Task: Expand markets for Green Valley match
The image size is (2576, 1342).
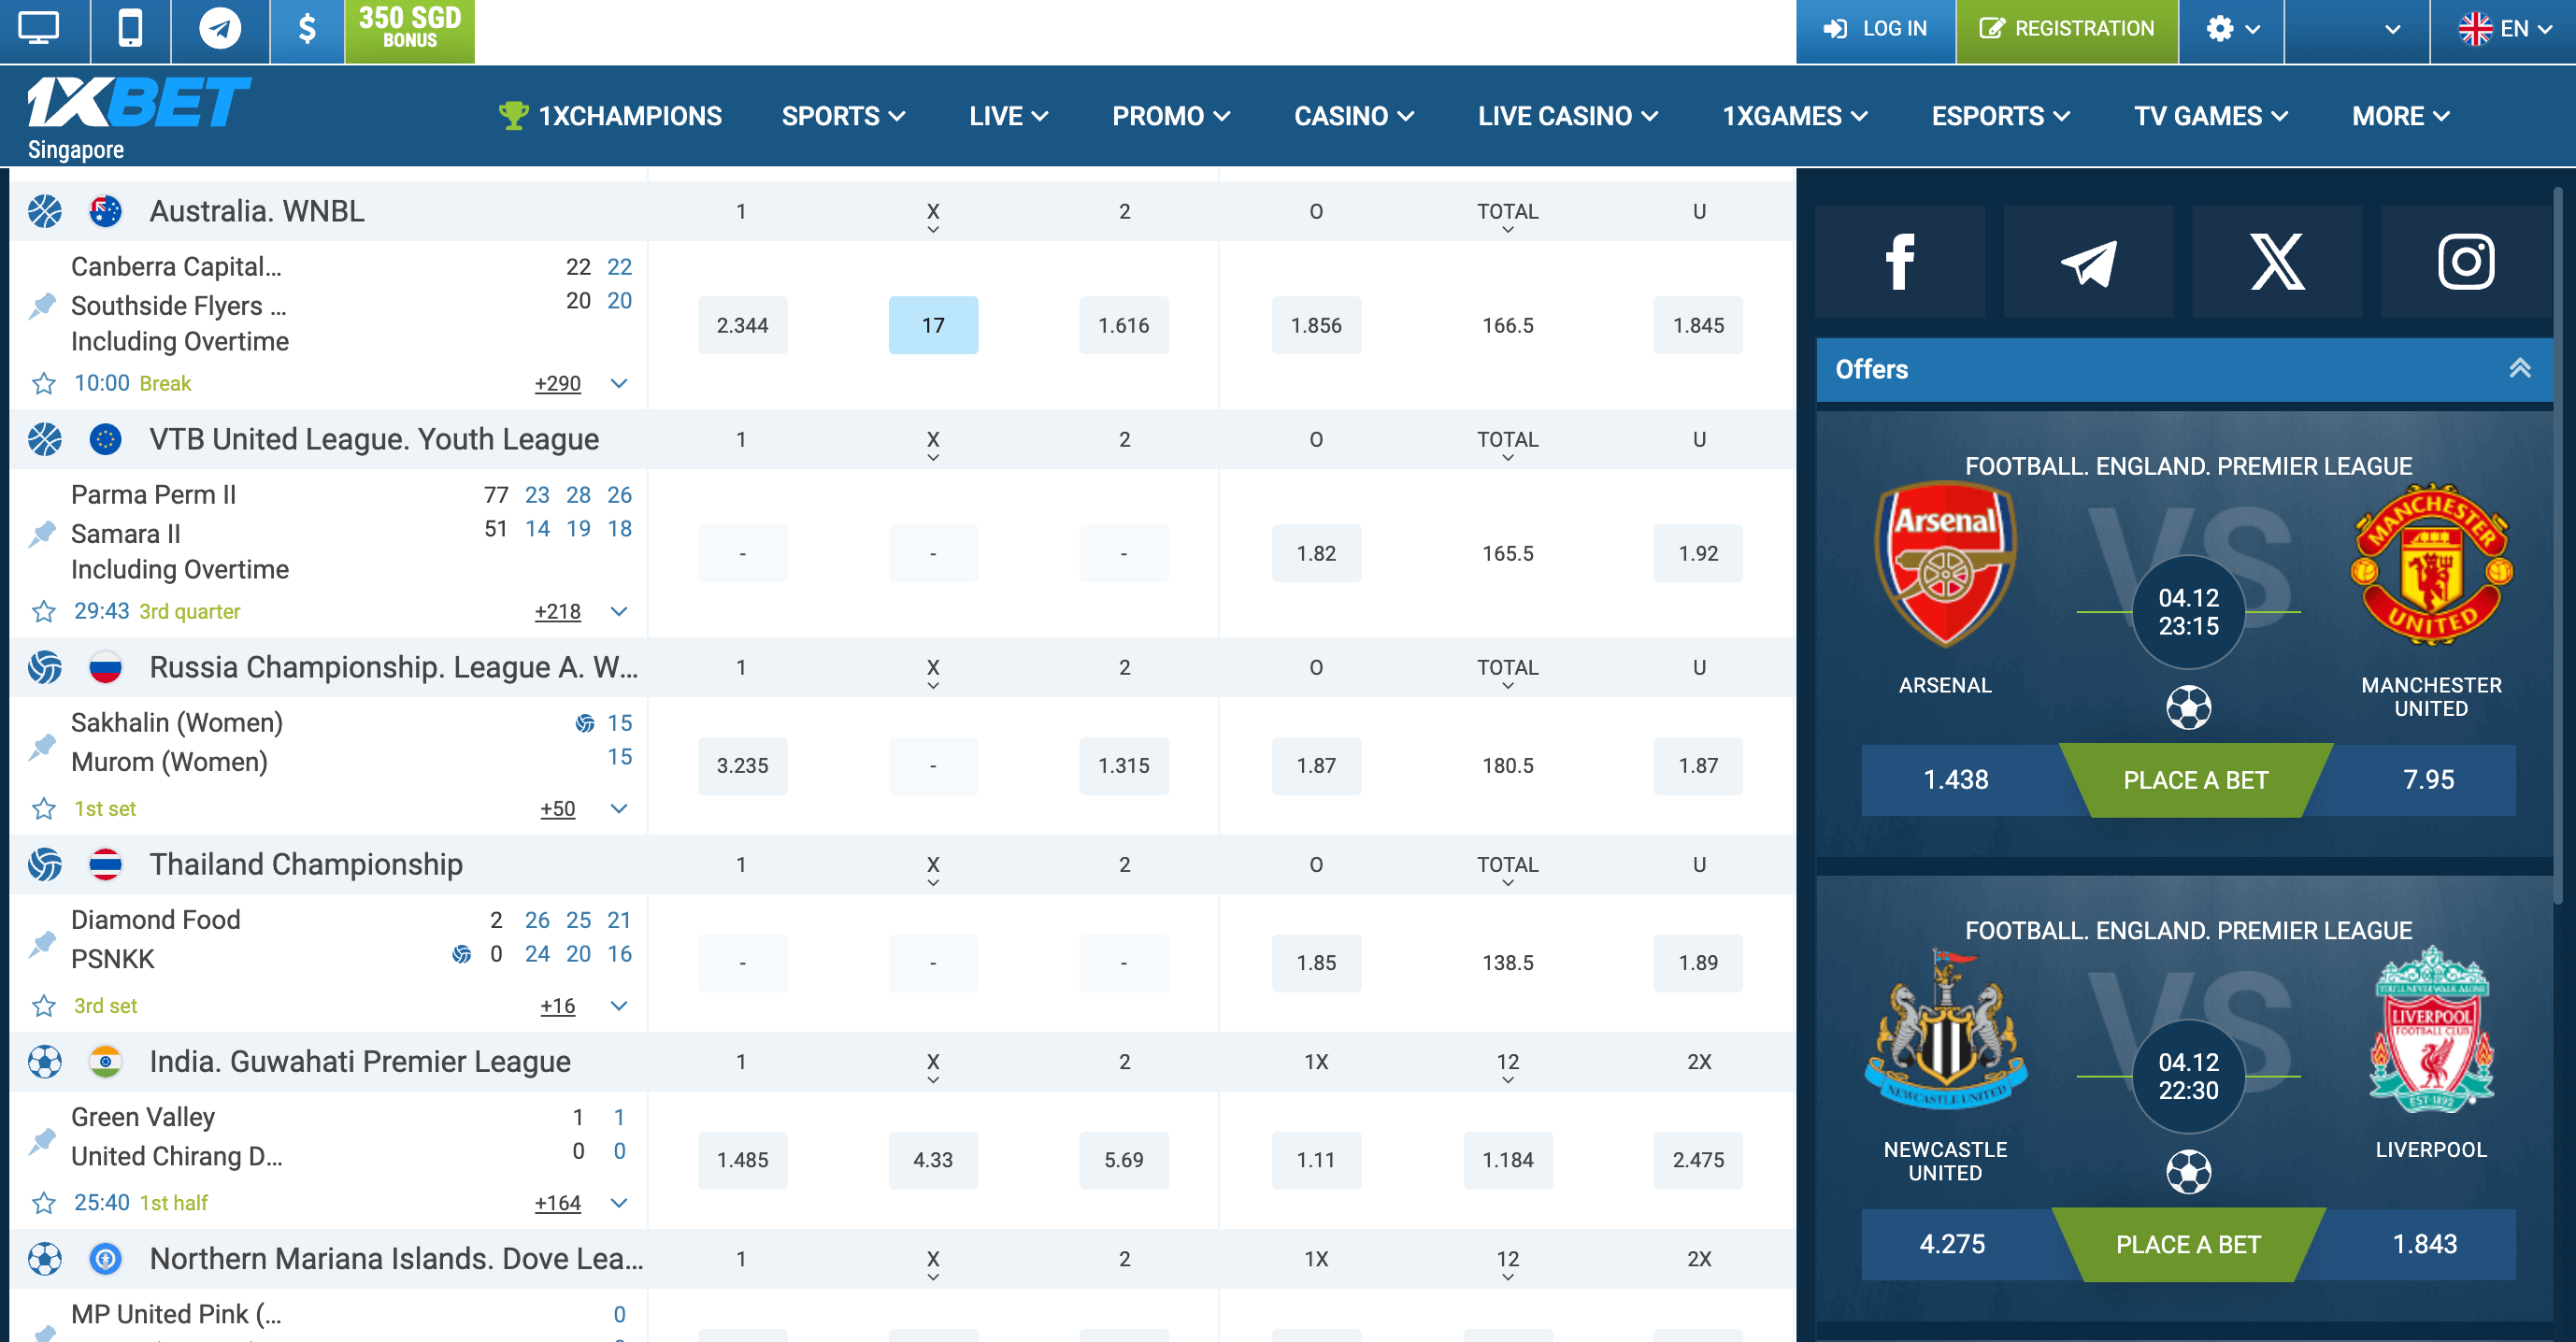Action: coord(619,1202)
